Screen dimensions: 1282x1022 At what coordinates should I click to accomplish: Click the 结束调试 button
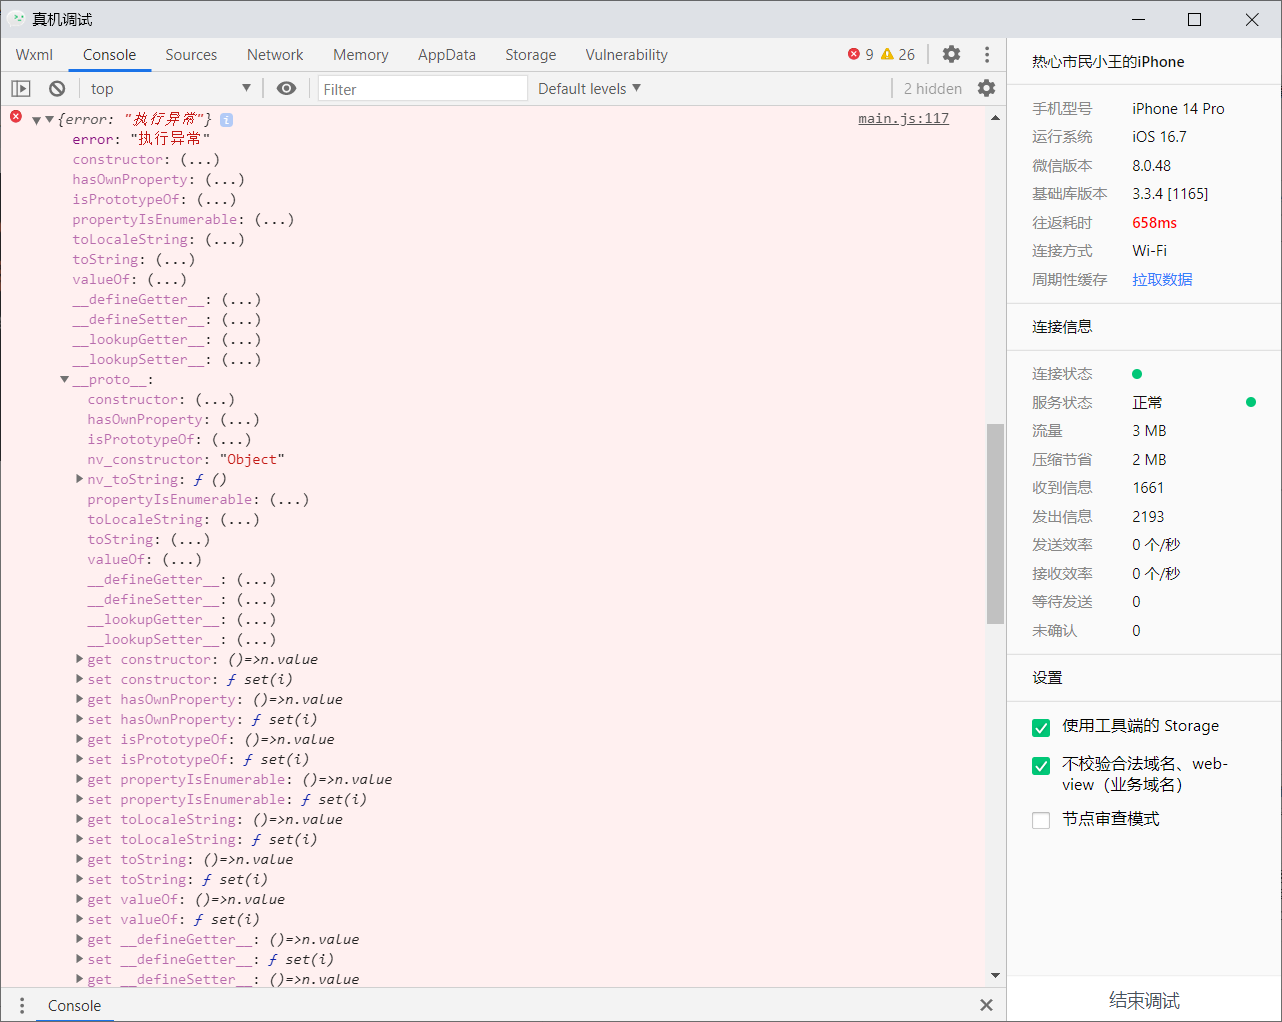pos(1144,1000)
